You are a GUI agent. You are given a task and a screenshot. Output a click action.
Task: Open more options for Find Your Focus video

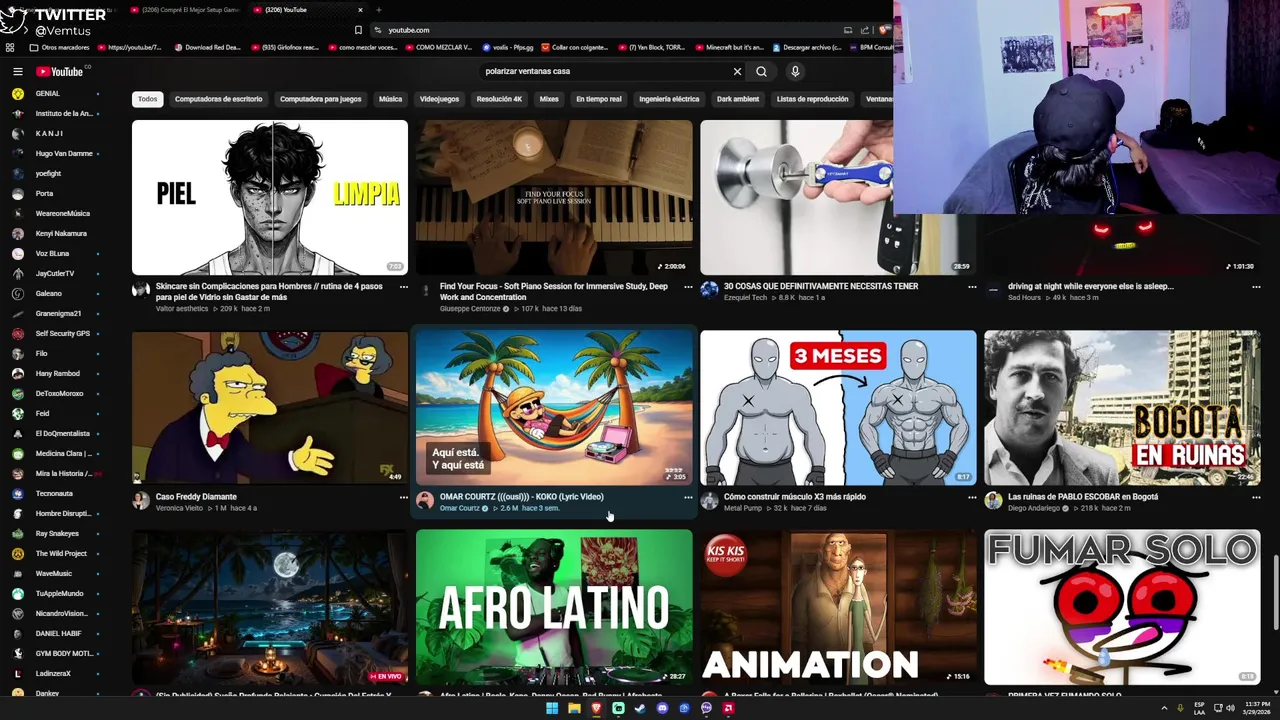tap(688, 286)
